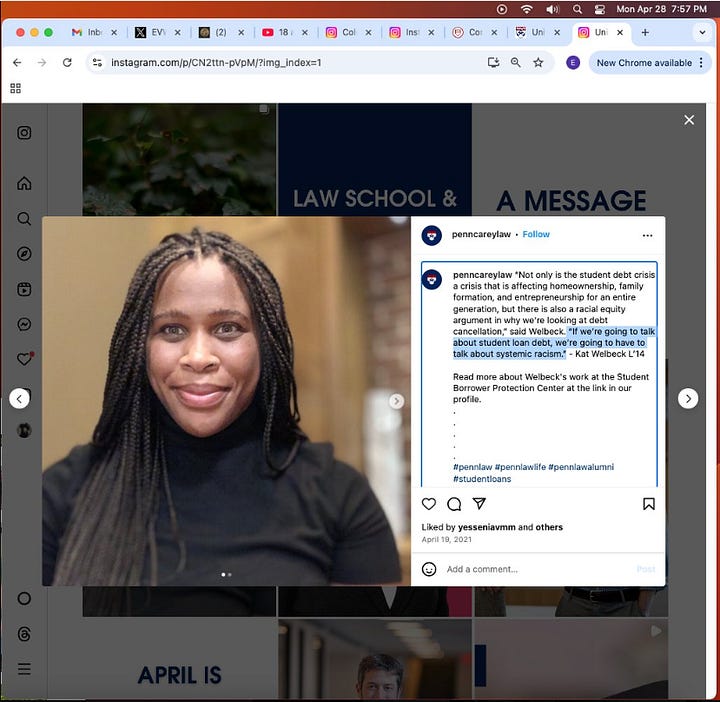Viewport: 720px width, 702px height.
Task: Click the Add a comment field
Action: pyautogui.click(x=537, y=569)
